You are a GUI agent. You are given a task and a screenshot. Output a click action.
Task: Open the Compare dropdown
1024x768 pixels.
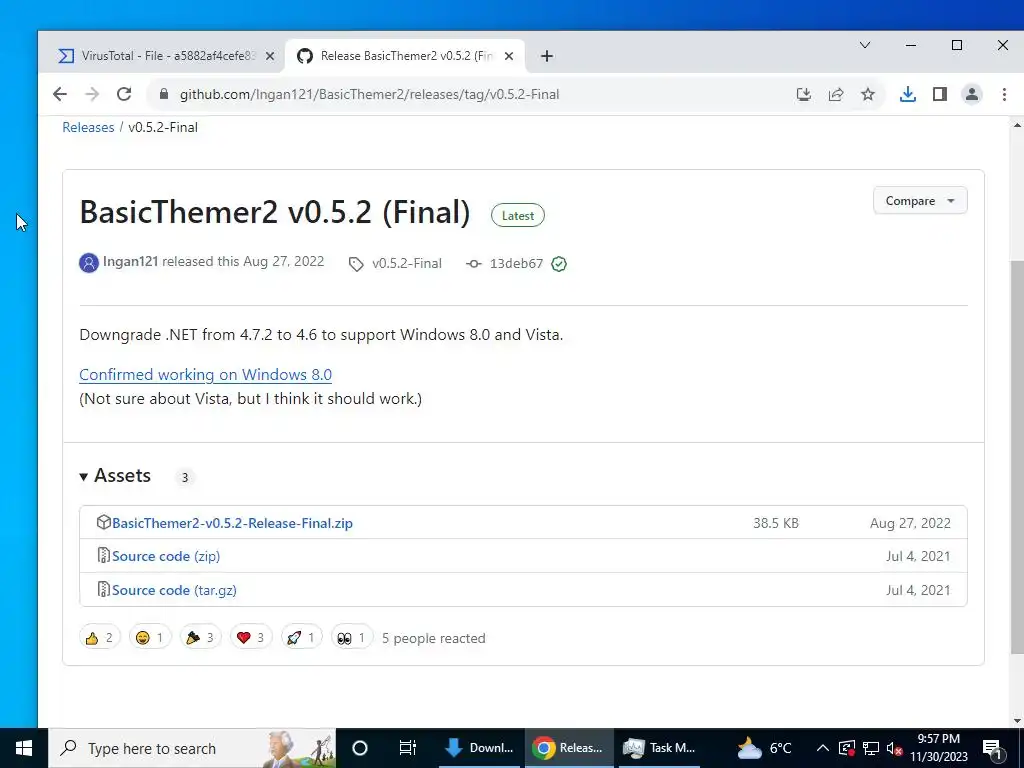(920, 200)
